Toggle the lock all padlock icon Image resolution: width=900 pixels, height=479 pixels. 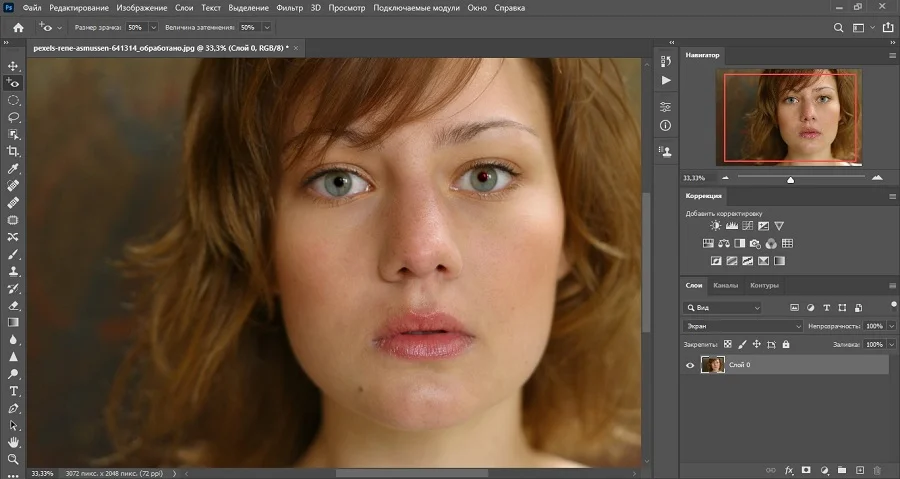pyautogui.click(x=786, y=344)
